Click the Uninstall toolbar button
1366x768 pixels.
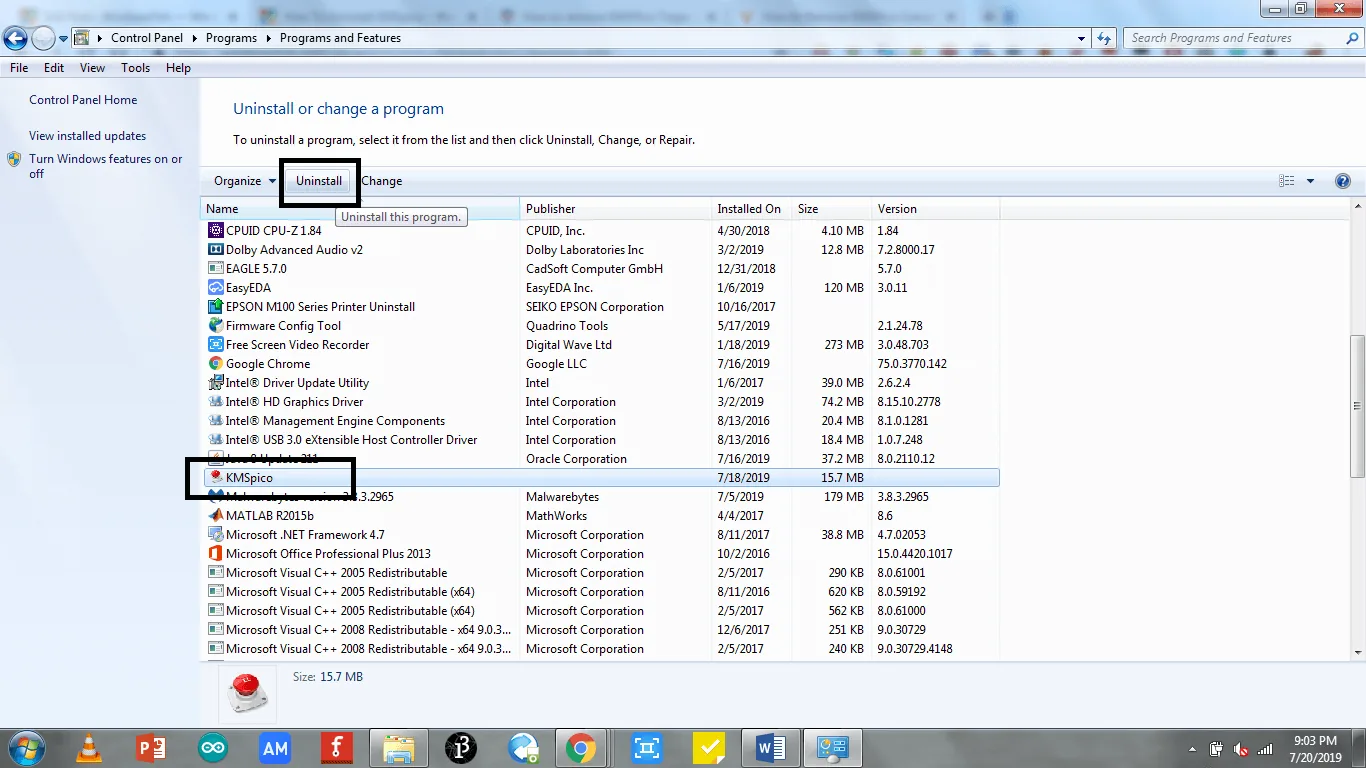coord(319,181)
